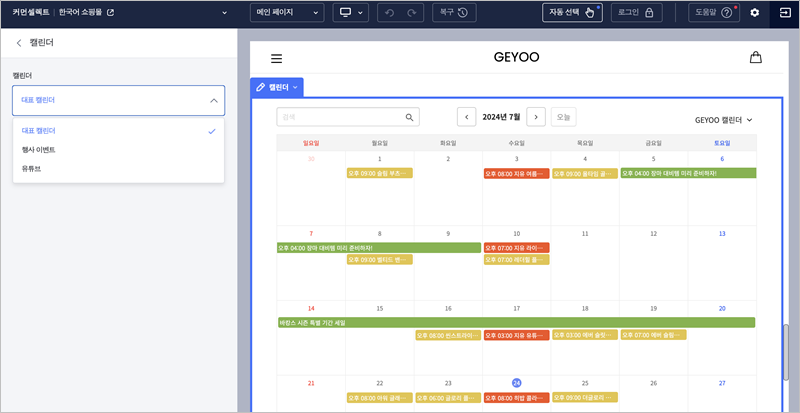This screenshot has height=413, width=800.
Task: Click the 커먼셀렉트 brand label
Action: pos(31,13)
